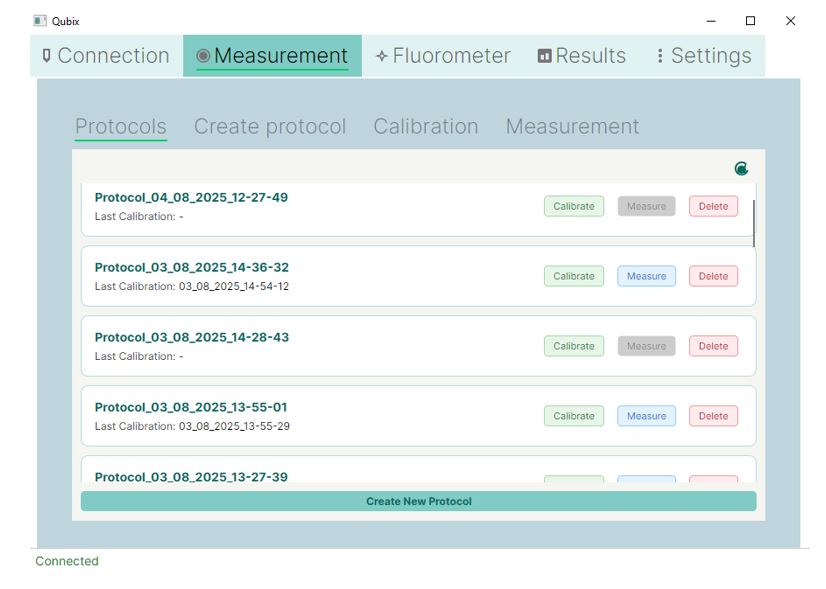Screen dimensions: 826x589
Task: Open the Results tab
Action: coord(582,56)
